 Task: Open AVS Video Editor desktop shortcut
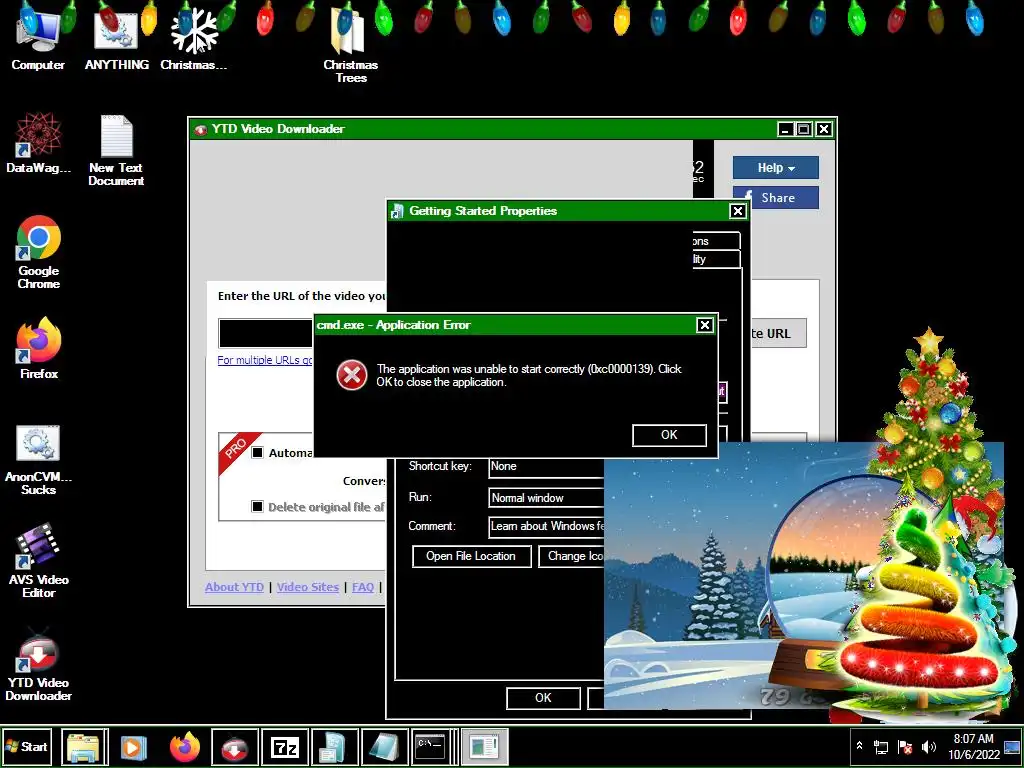pyautogui.click(x=39, y=560)
